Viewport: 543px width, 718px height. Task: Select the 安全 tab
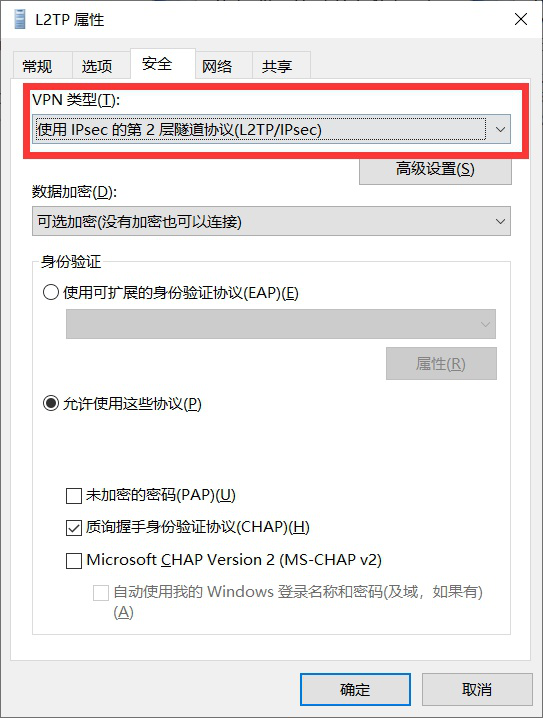pos(157,63)
